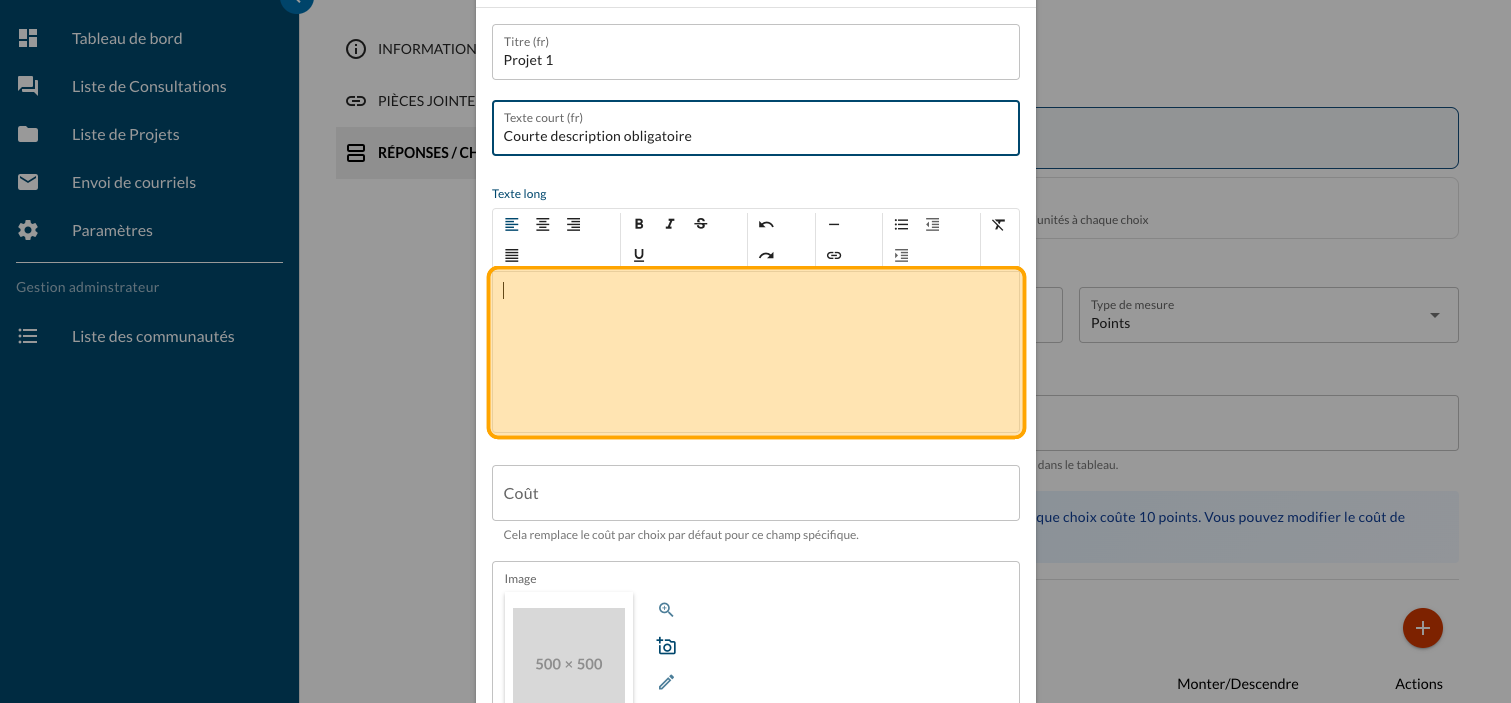Open Liste des communautés page
The height and width of the screenshot is (703, 1511).
coord(153,336)
